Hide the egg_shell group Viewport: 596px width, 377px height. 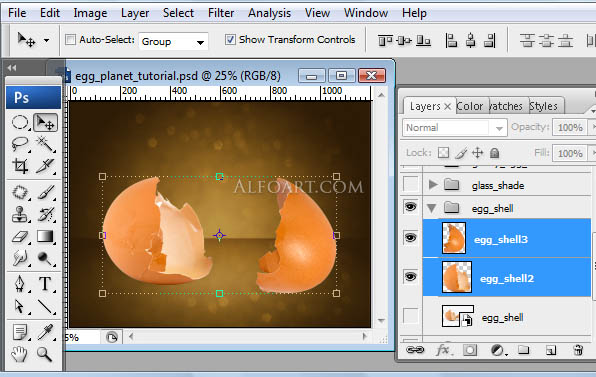pos(411,207)
